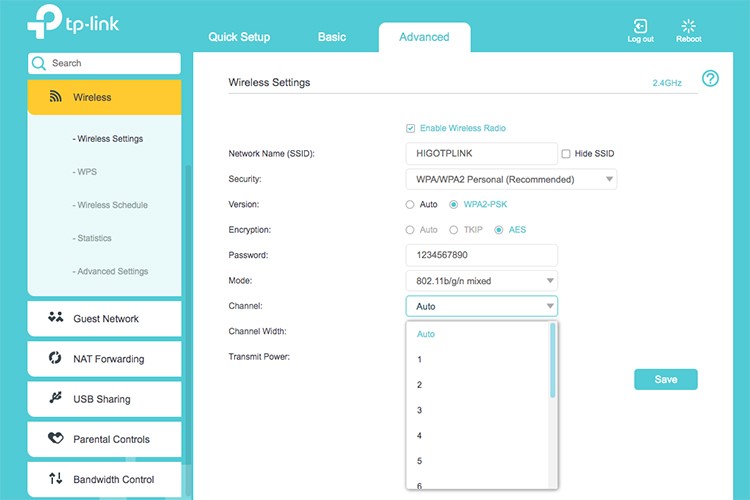Toggle the Enable Wireless Radio checkbox
Viewport: 750px width, 500px height.
click(411, 128)
